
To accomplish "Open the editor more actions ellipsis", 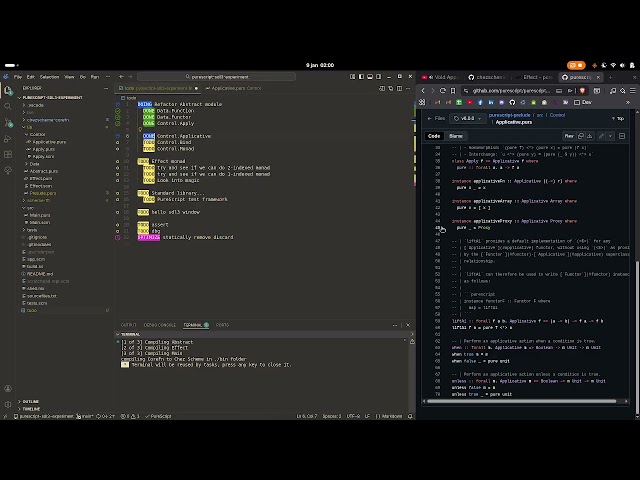I will (x=408, y=88).
